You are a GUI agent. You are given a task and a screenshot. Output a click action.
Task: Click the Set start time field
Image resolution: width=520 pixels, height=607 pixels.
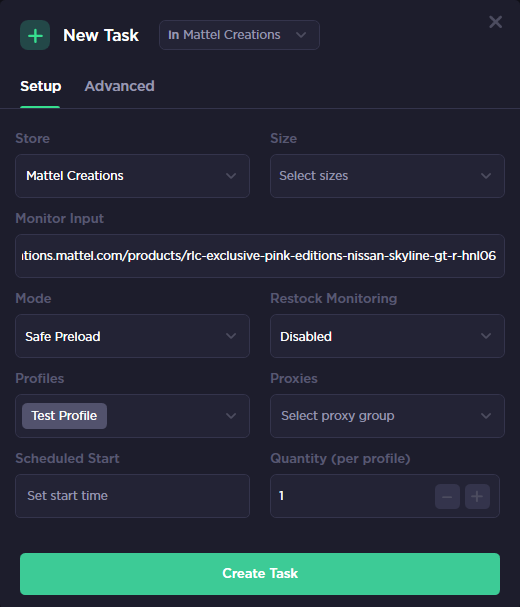pyautogui.click(x=132, y=496)
